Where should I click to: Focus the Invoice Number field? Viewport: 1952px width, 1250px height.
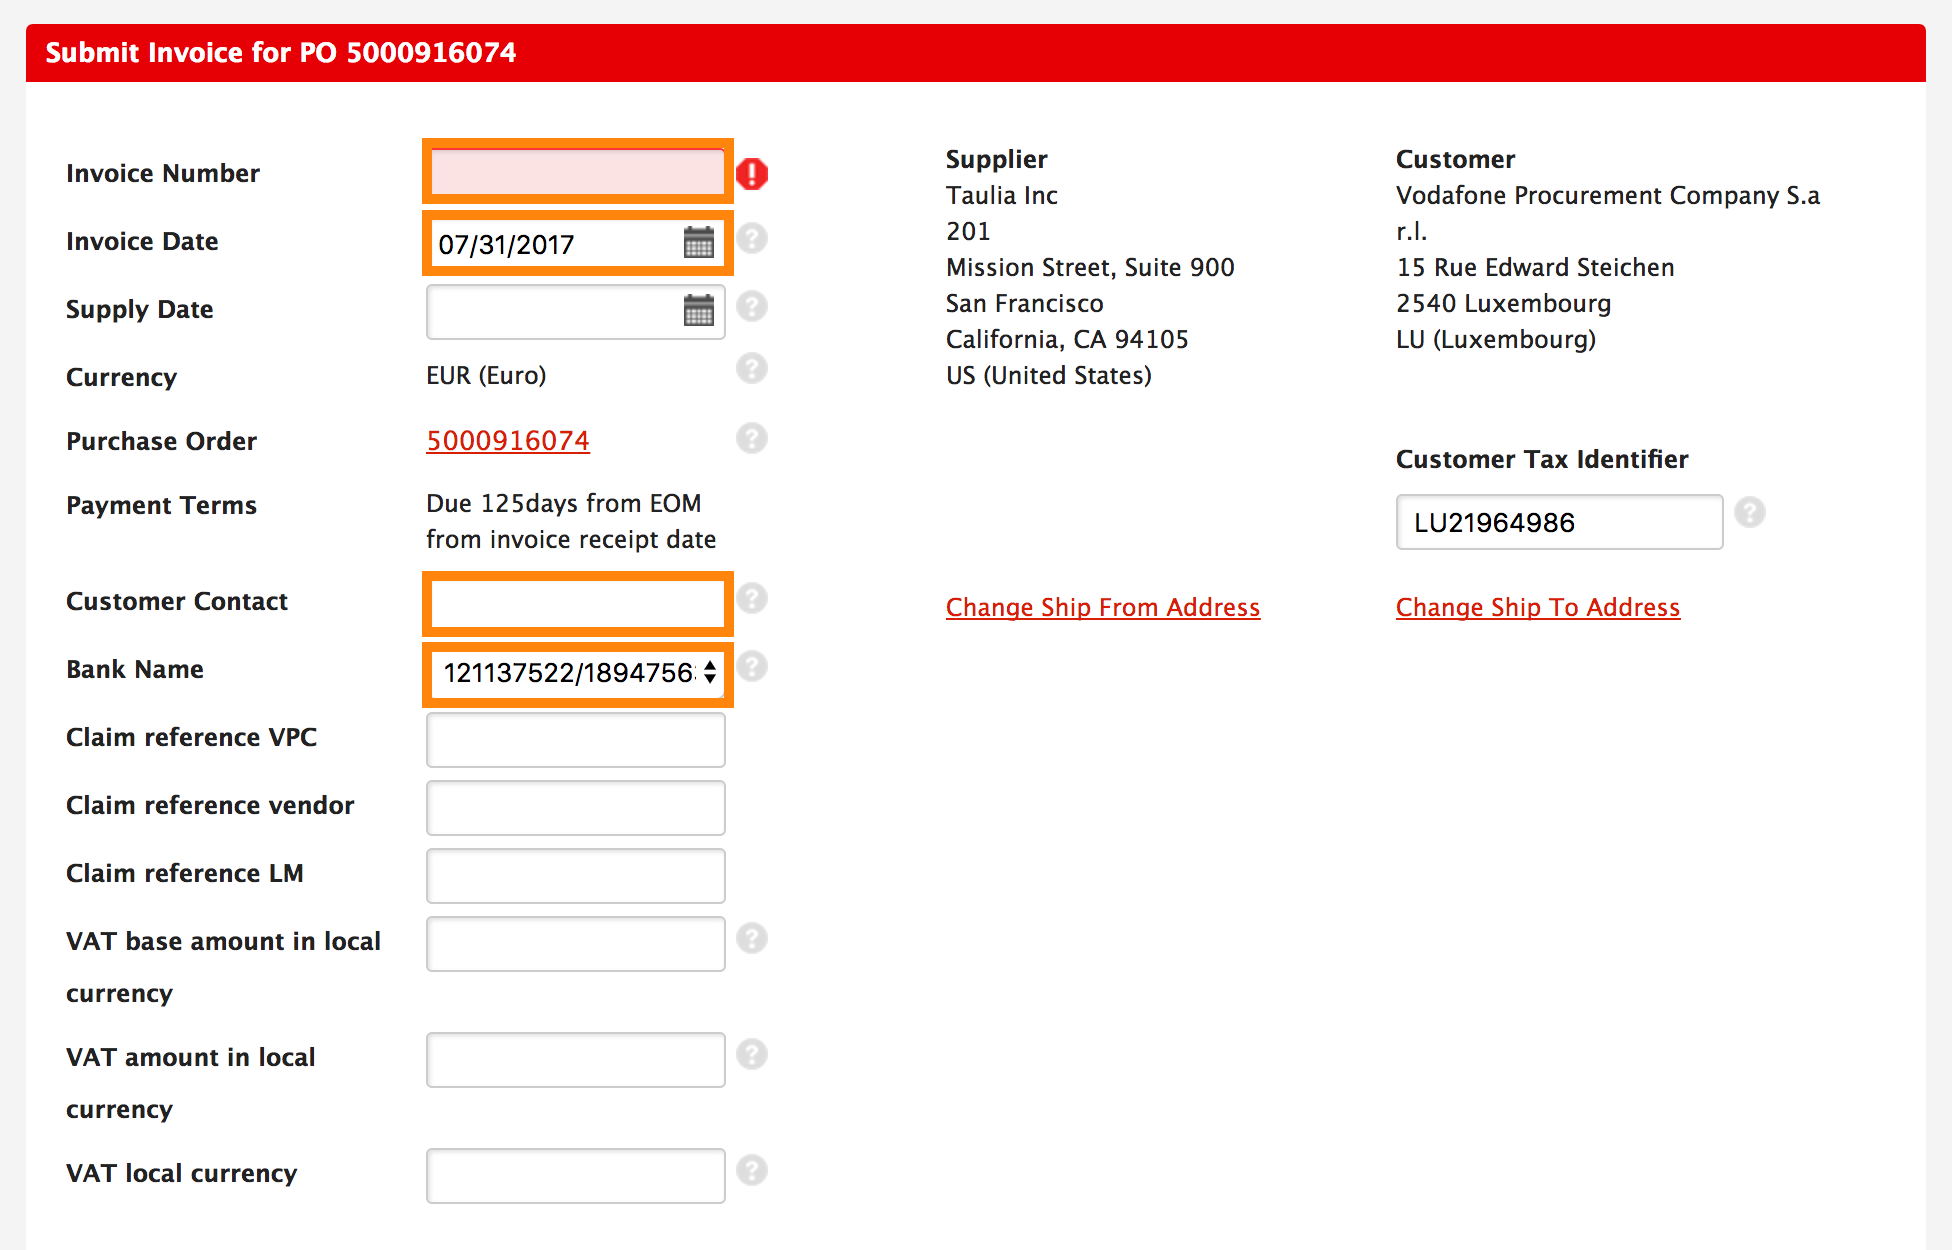[x=576, y=172]
